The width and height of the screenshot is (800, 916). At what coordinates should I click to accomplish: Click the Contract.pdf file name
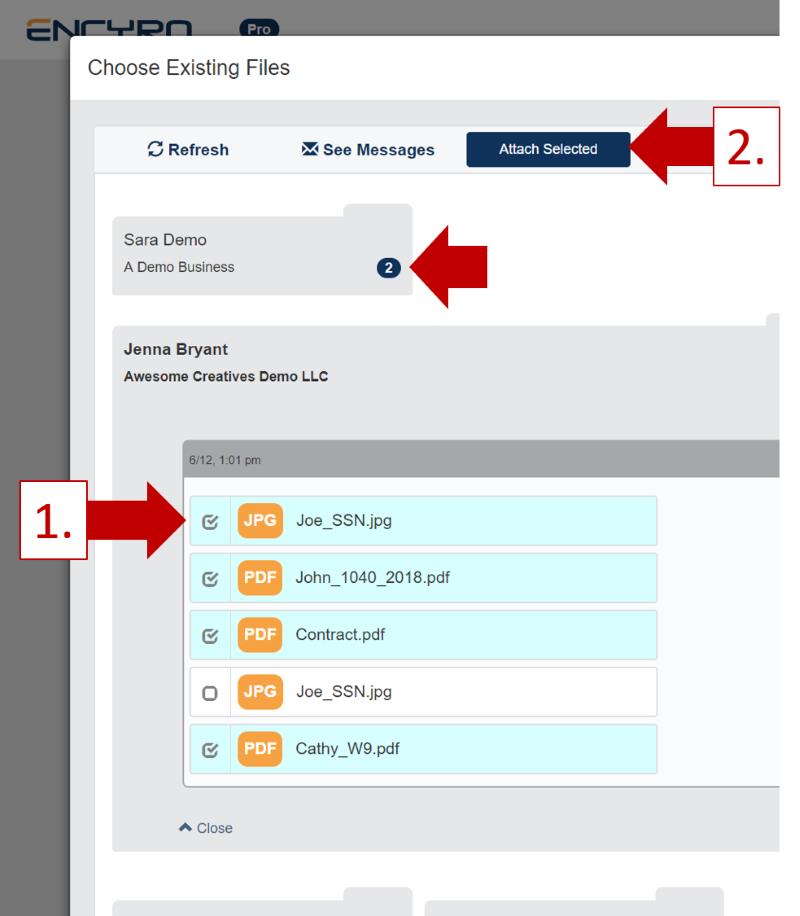click(340, 635)
